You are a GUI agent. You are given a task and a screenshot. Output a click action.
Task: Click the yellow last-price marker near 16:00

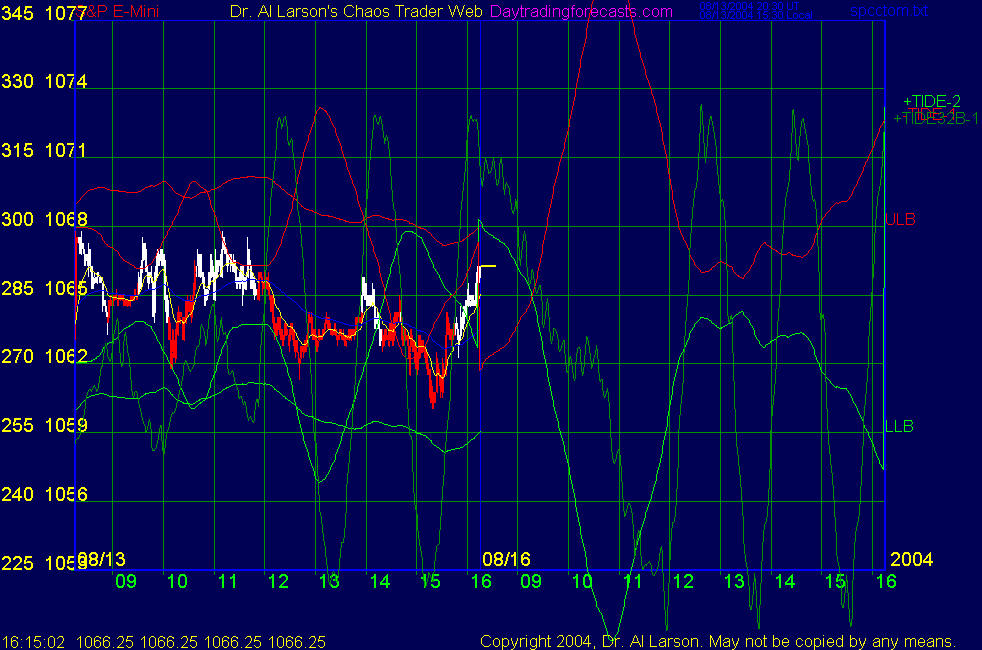click(x=487, y=266)
